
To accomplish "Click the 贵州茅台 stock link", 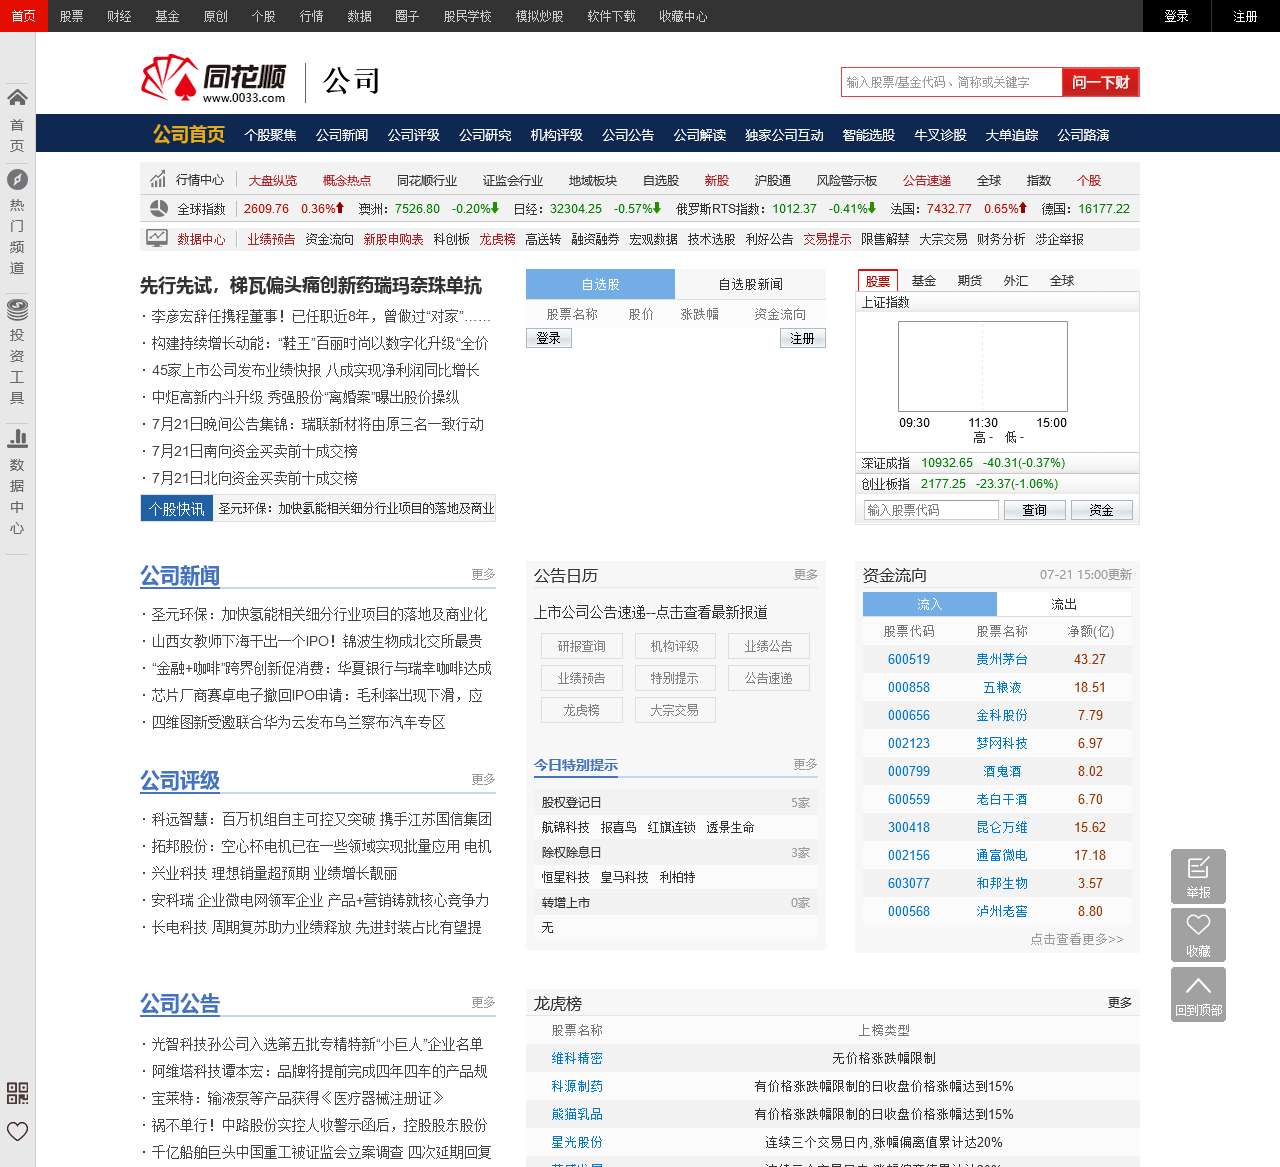I will (x=1001, y=660).
